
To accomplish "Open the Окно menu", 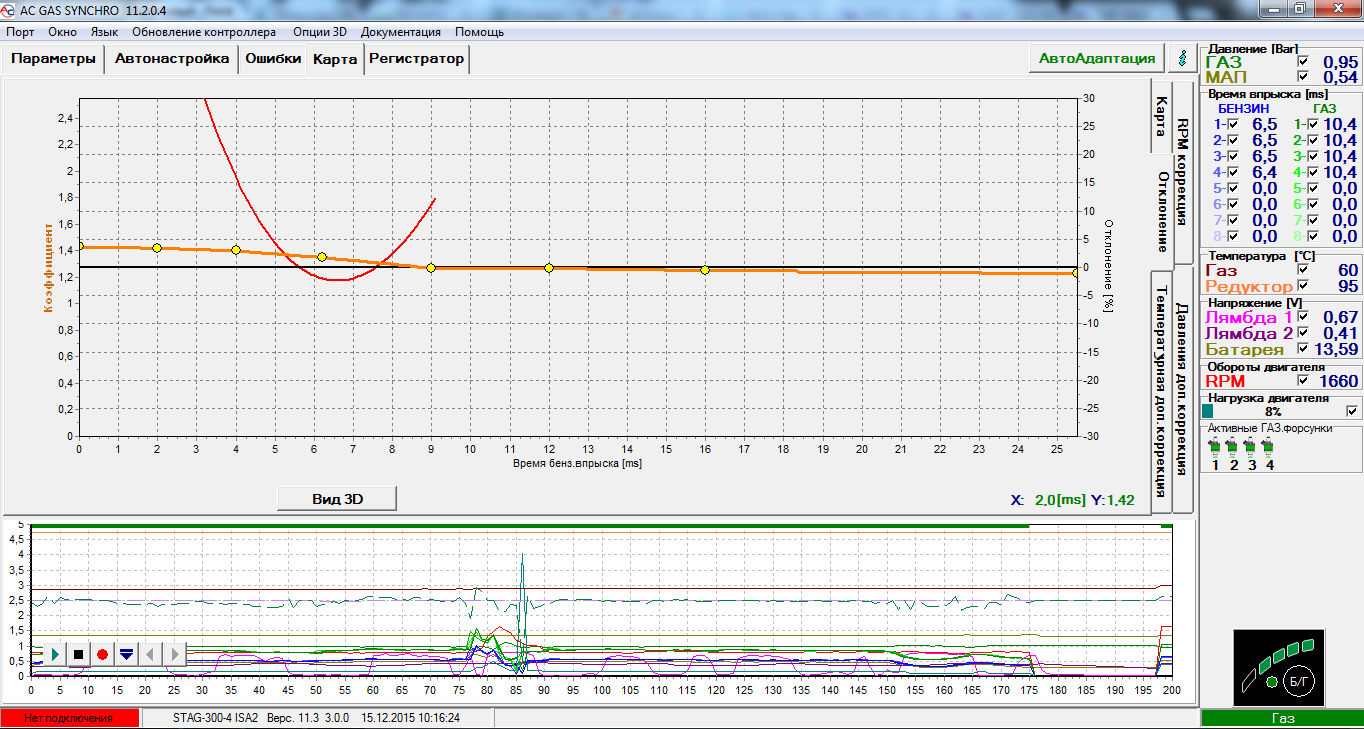I will coord(62,32).
